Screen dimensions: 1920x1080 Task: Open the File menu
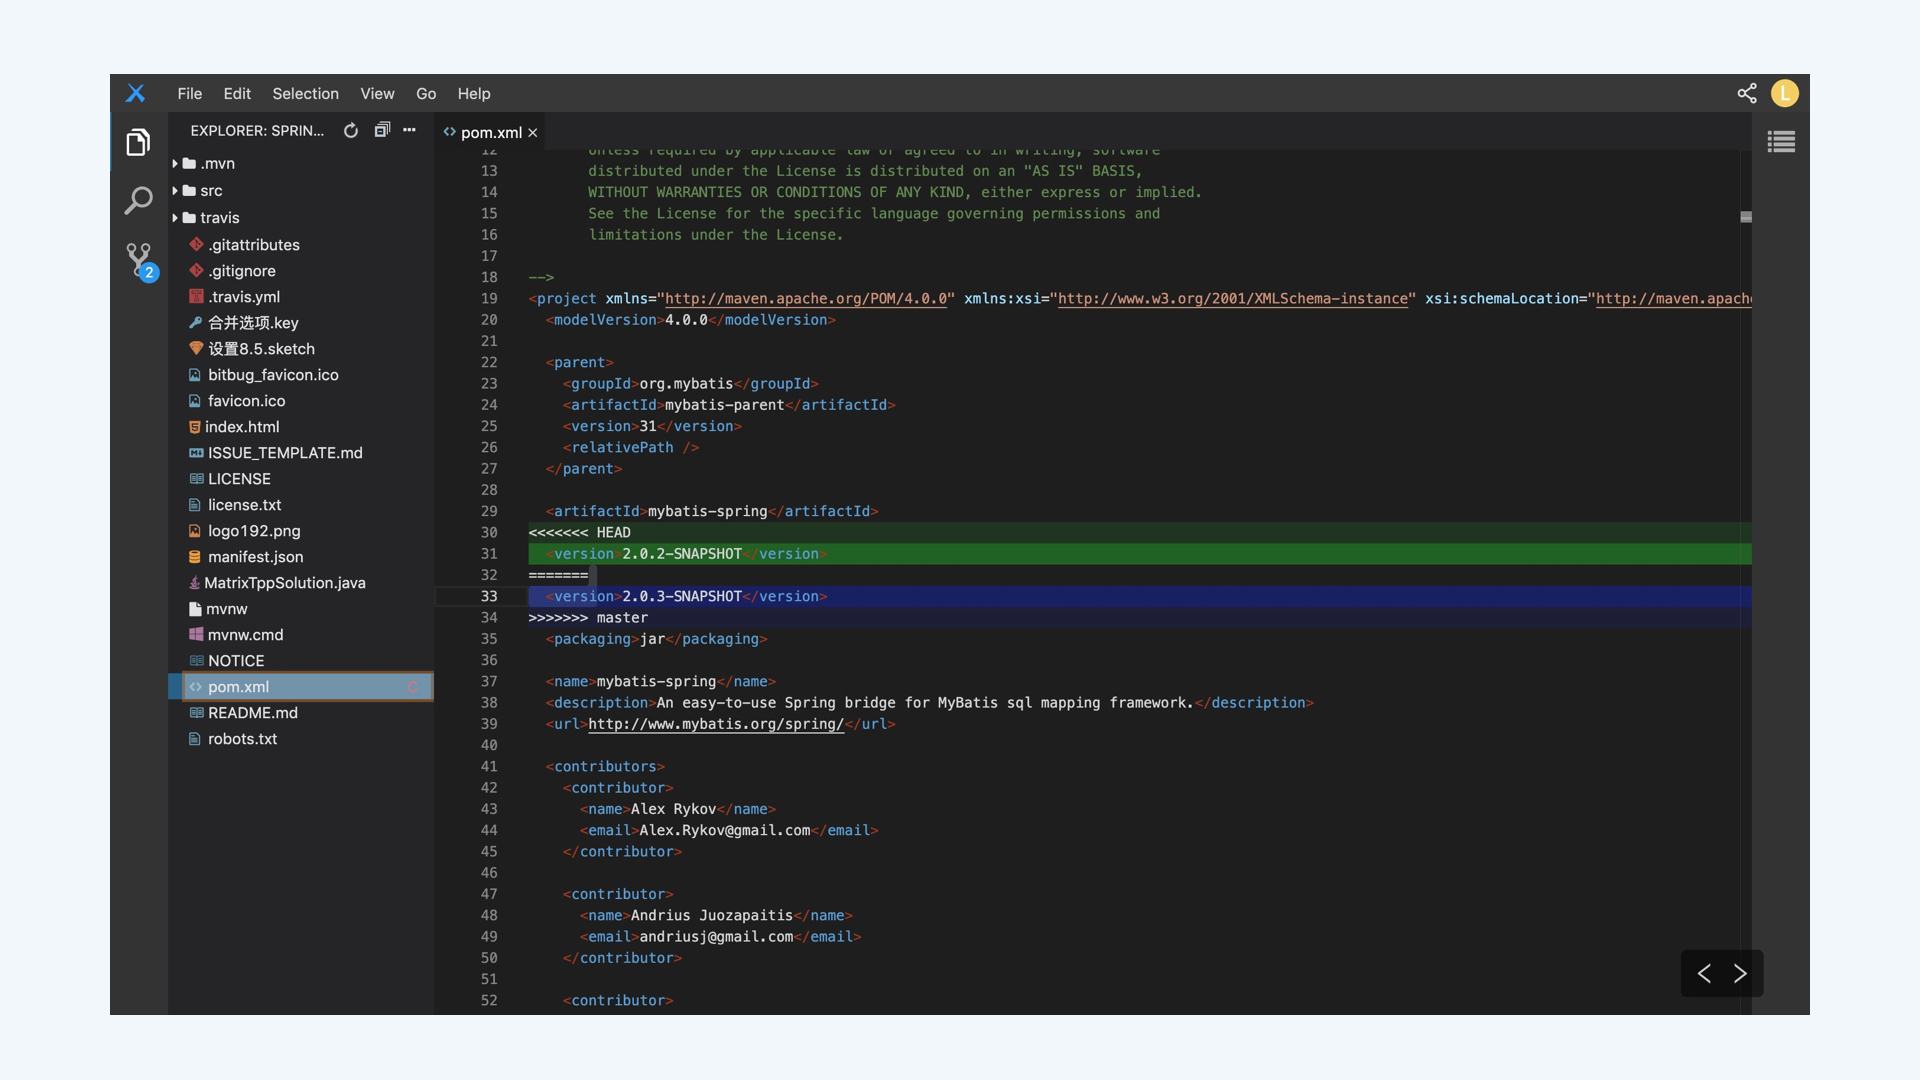pos(190,93)
